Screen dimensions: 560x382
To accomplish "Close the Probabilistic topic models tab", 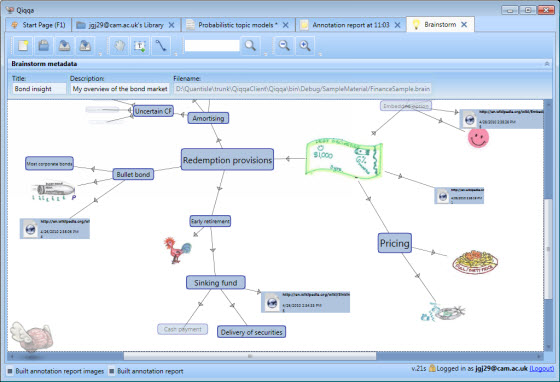I will coord(285,25).
